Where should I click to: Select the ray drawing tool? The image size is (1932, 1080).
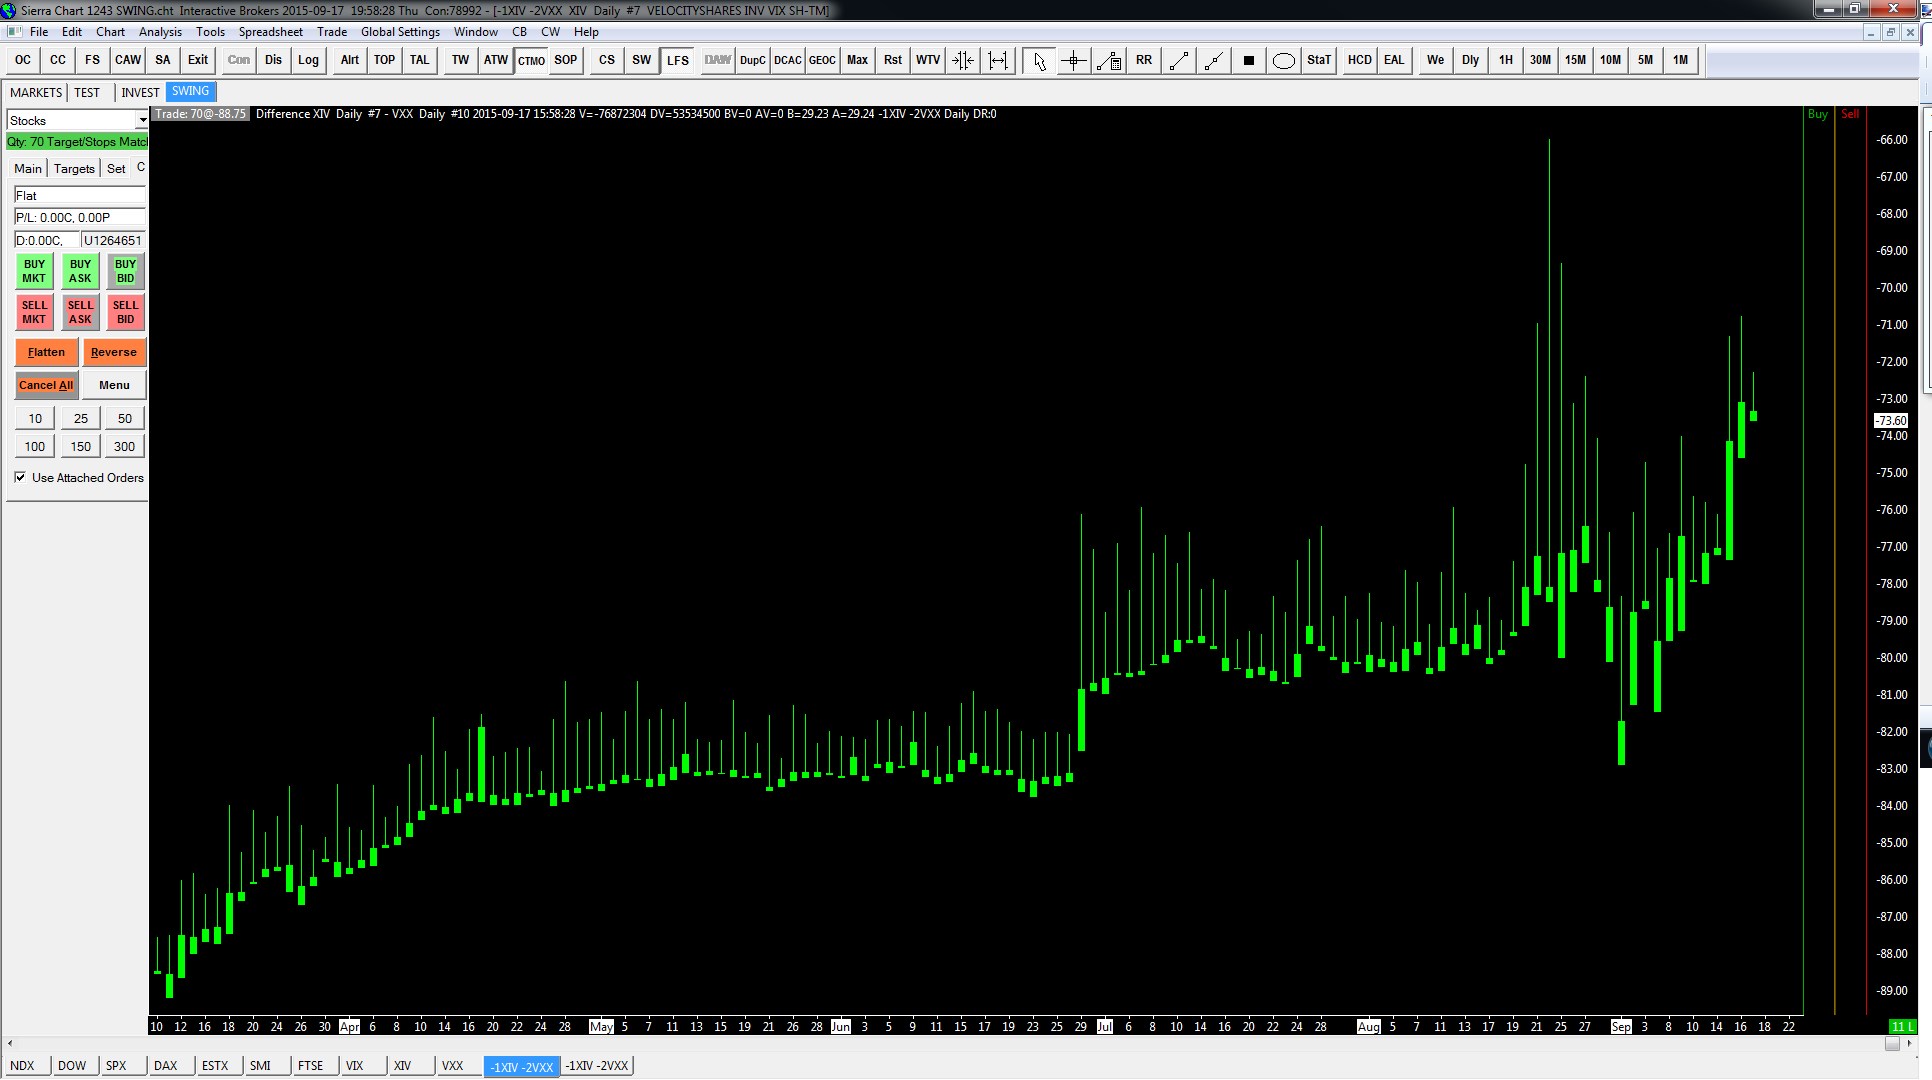coord(1214,61)
